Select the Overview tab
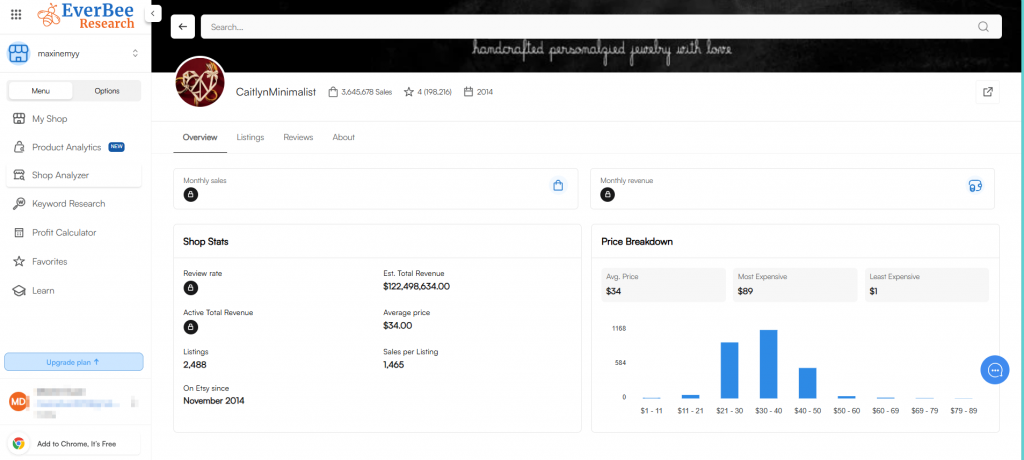This screenshot has height=460, width=1024. pos(200,137)
